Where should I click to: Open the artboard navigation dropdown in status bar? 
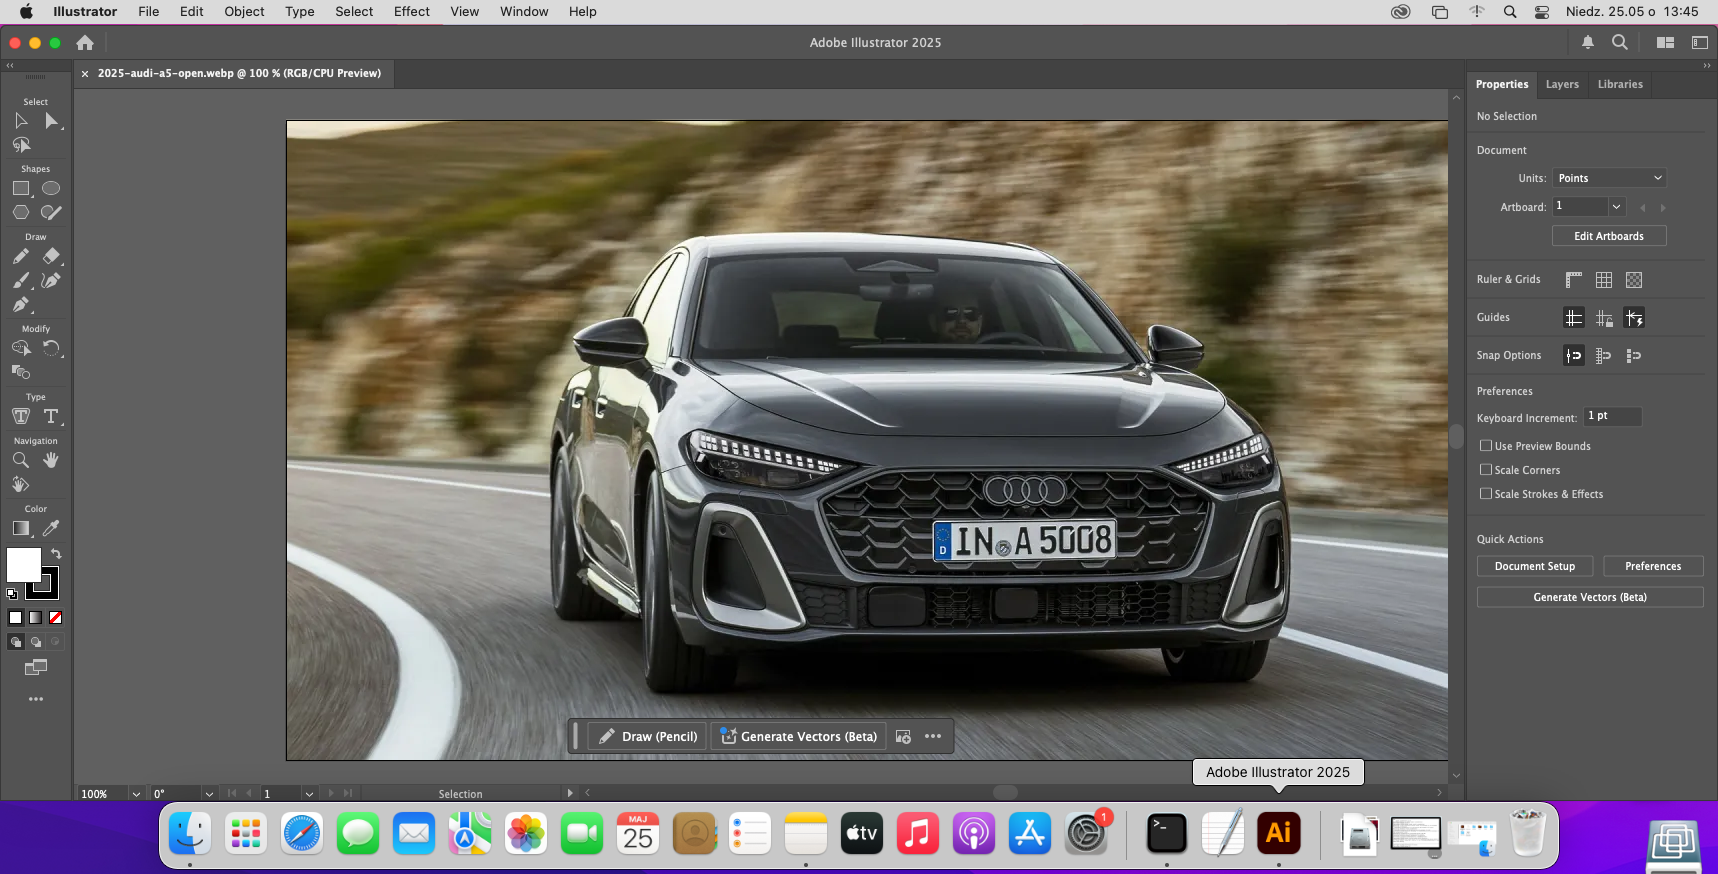[309, 794]
